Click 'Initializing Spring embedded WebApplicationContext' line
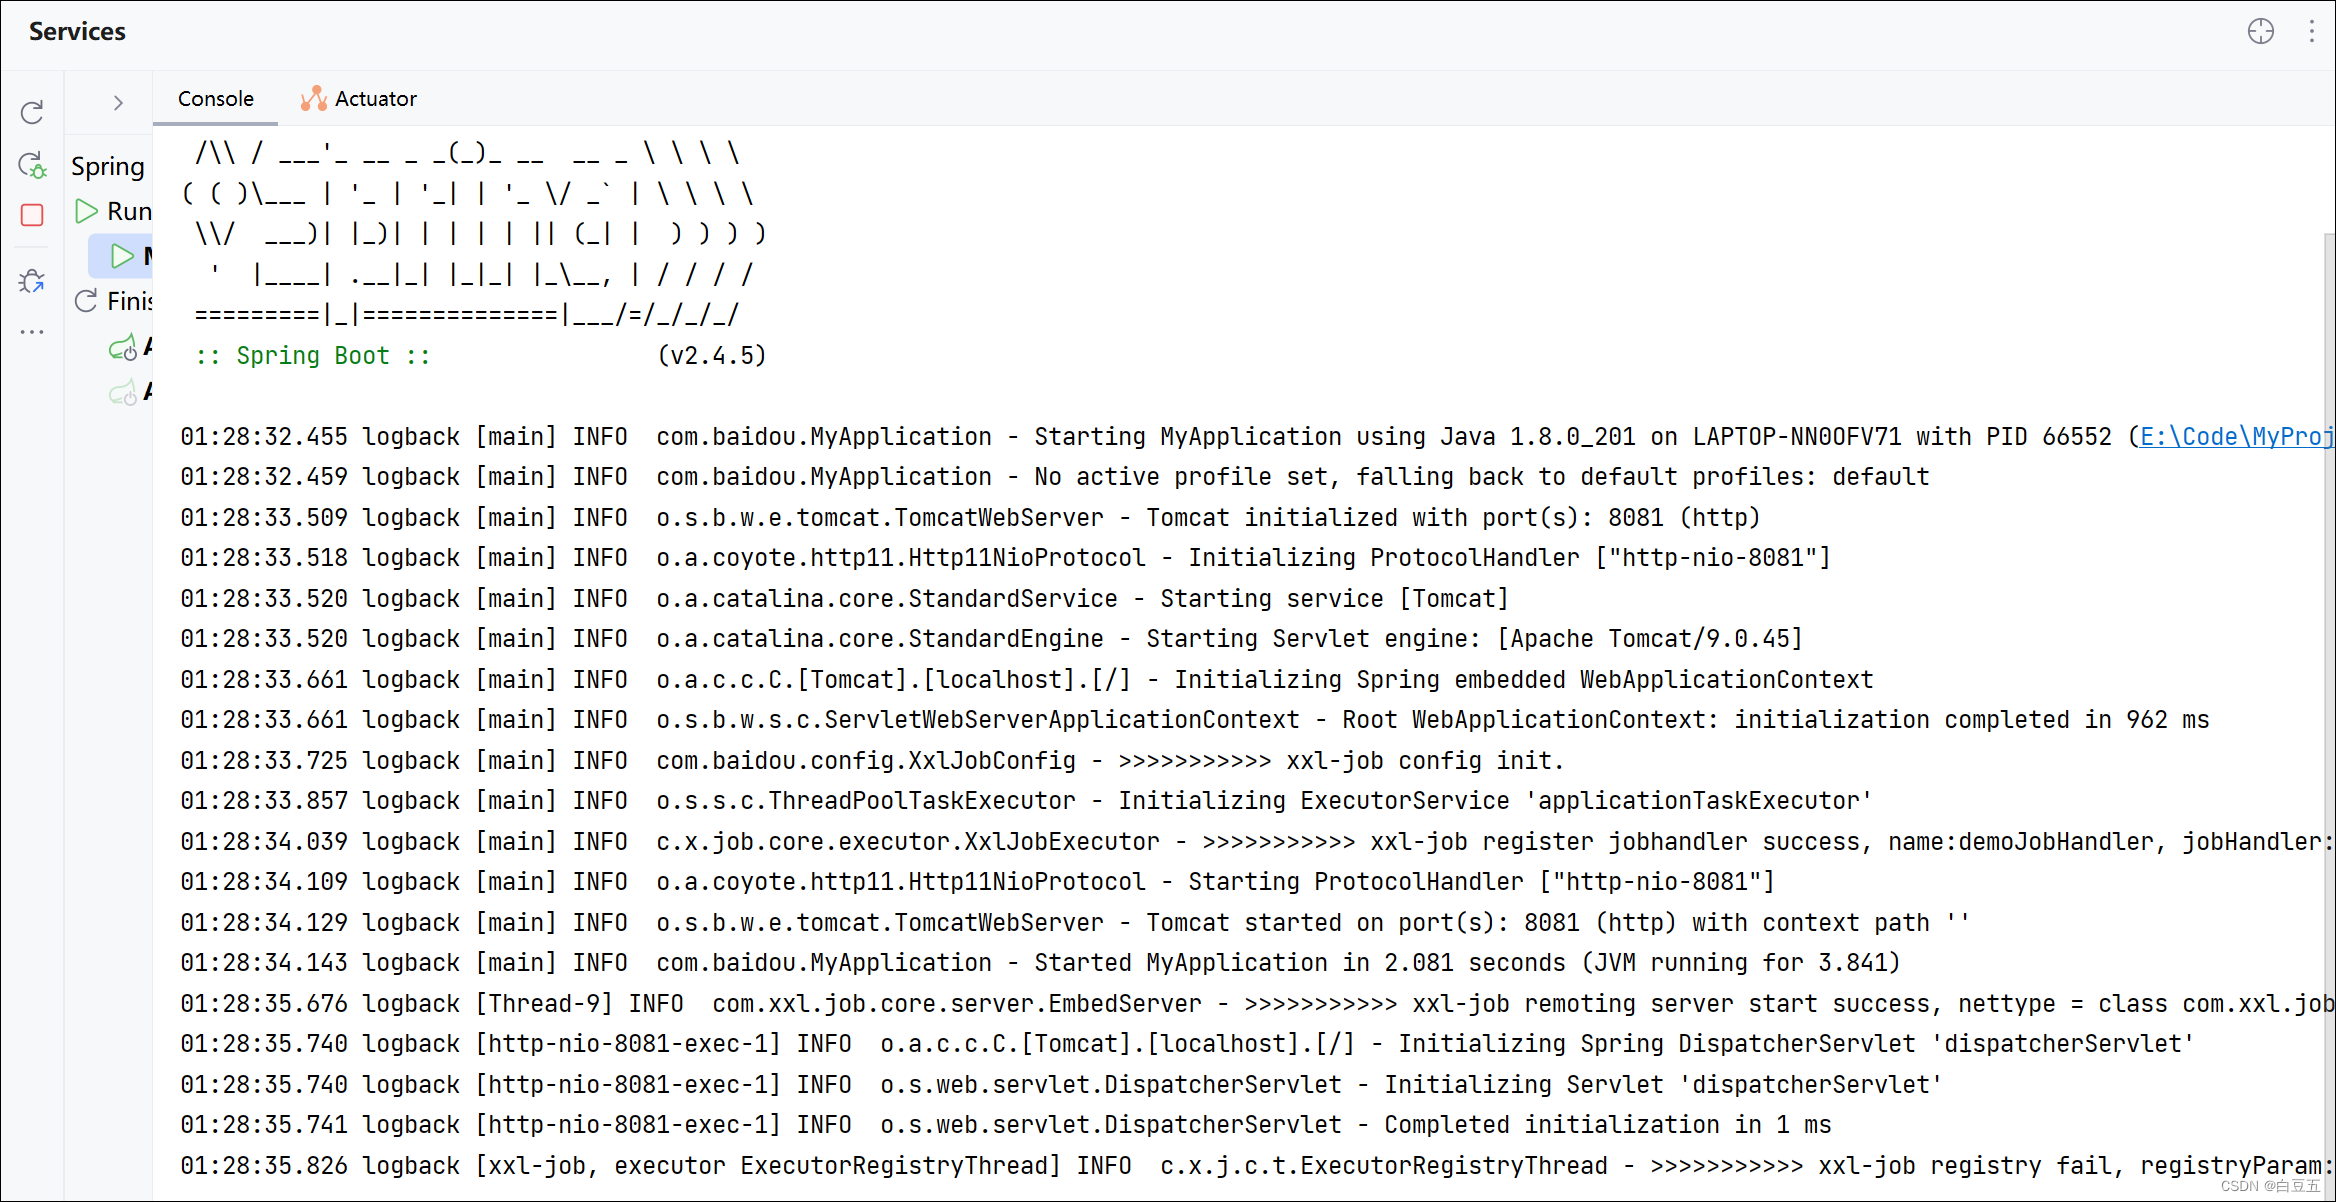Viewport: 2336px width, 1202px height. pos(1027,680)
